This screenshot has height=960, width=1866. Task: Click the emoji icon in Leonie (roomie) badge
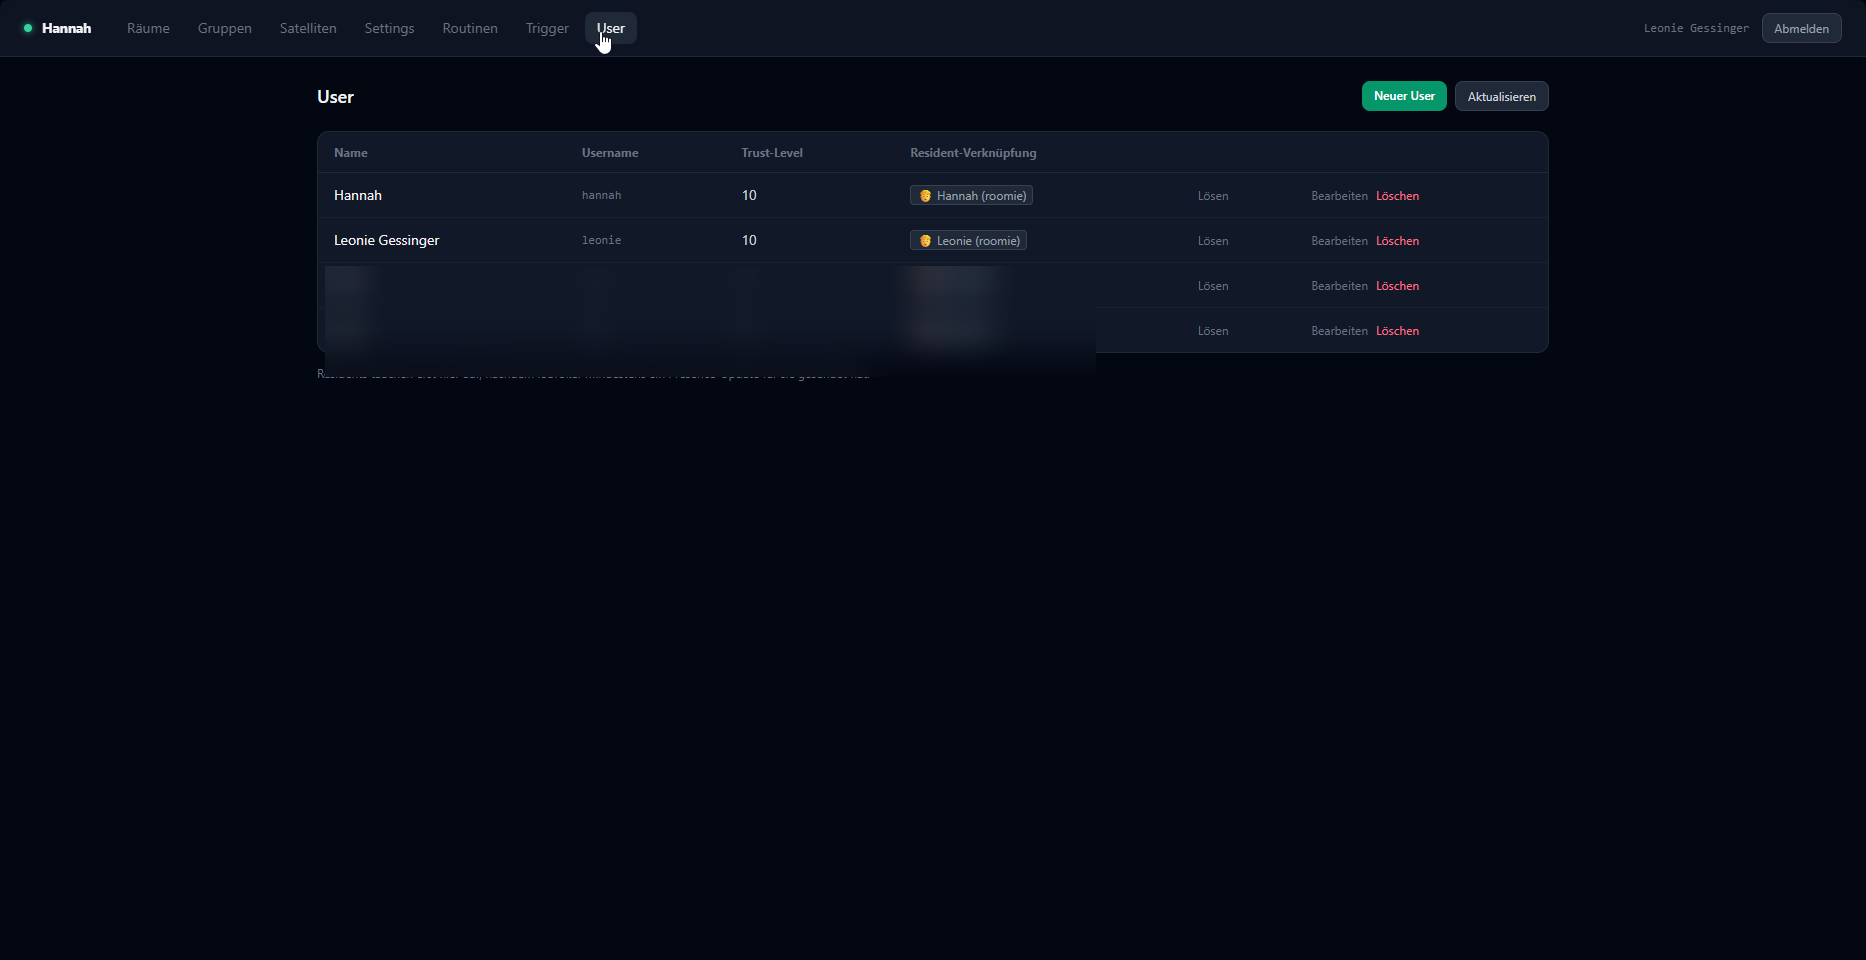(925, 241)
